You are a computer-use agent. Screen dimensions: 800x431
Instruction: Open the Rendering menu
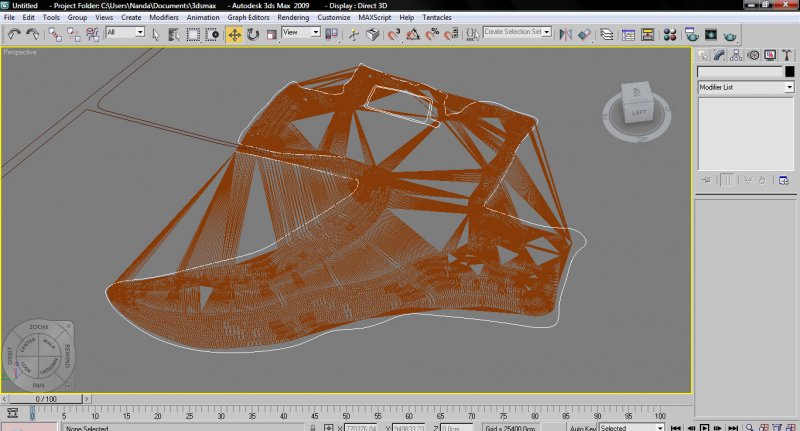click(x=293, y=18)
